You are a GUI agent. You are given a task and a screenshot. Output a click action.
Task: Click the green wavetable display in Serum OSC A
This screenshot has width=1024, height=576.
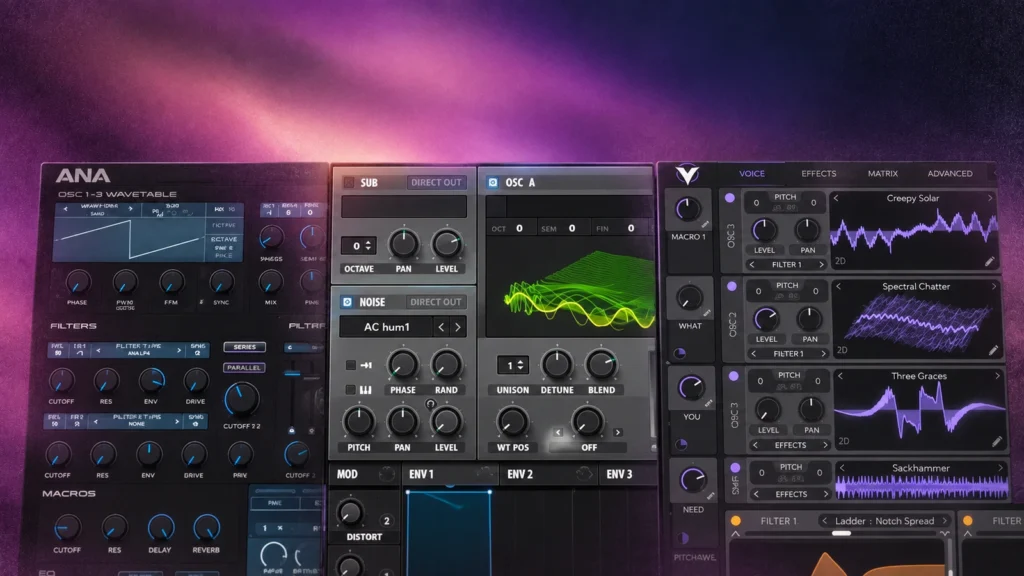570,287
